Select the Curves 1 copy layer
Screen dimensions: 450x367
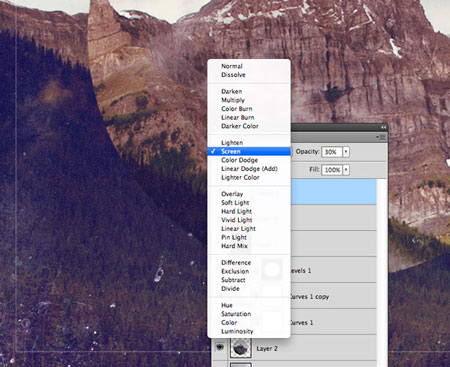point(334,296)
